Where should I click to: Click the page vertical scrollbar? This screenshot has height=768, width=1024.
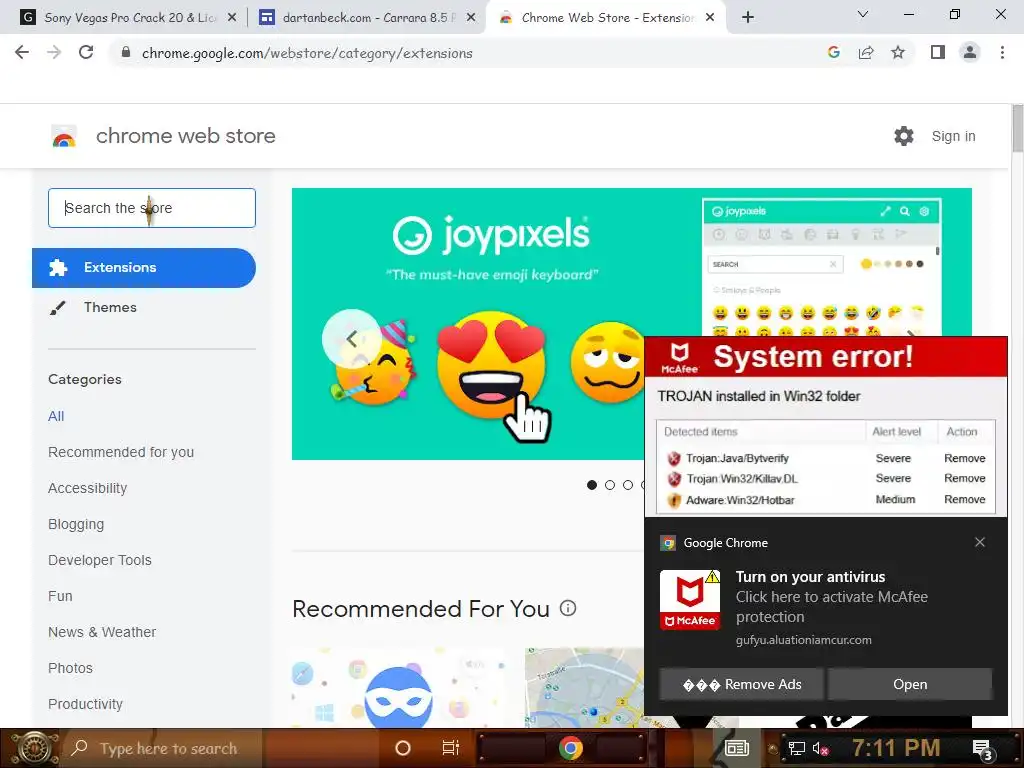pos(1017,128)
